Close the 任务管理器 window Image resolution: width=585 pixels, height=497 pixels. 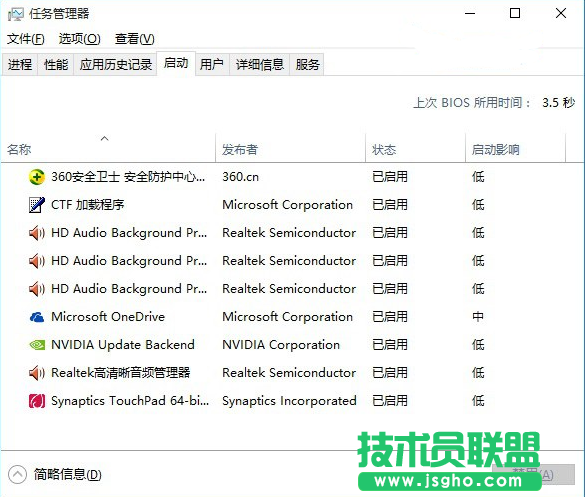pyautogui.click(x=561, y=13)
